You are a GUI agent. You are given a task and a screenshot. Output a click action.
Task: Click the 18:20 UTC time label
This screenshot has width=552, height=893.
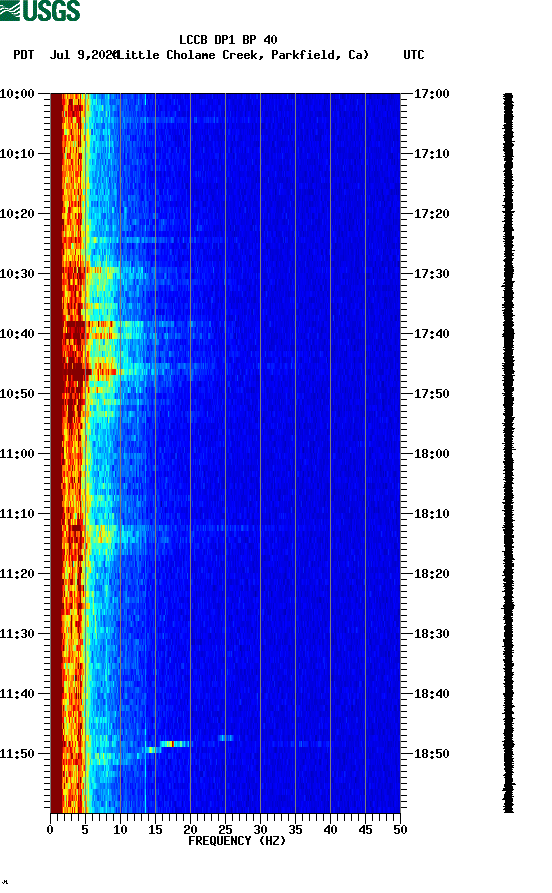[x=431, y=574]
